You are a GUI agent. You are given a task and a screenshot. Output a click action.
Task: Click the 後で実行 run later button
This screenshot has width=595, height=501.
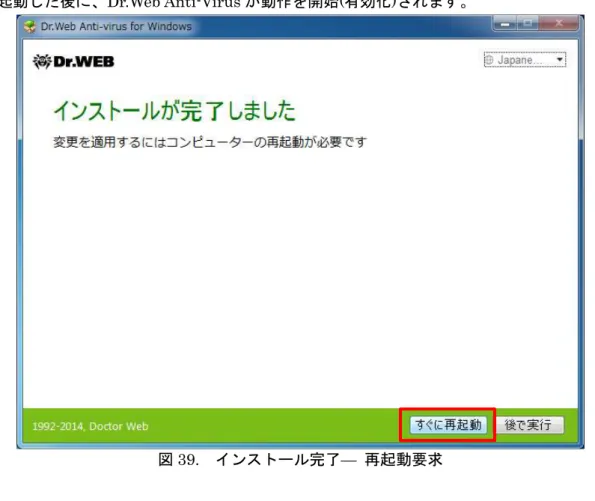click(x=530, y=425)
